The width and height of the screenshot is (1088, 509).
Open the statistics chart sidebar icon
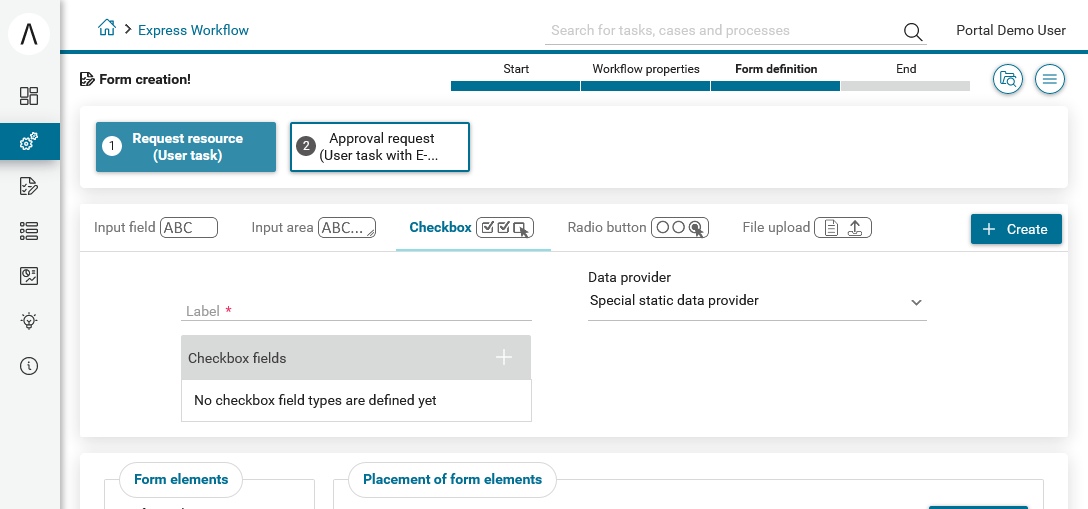point(29,276)
